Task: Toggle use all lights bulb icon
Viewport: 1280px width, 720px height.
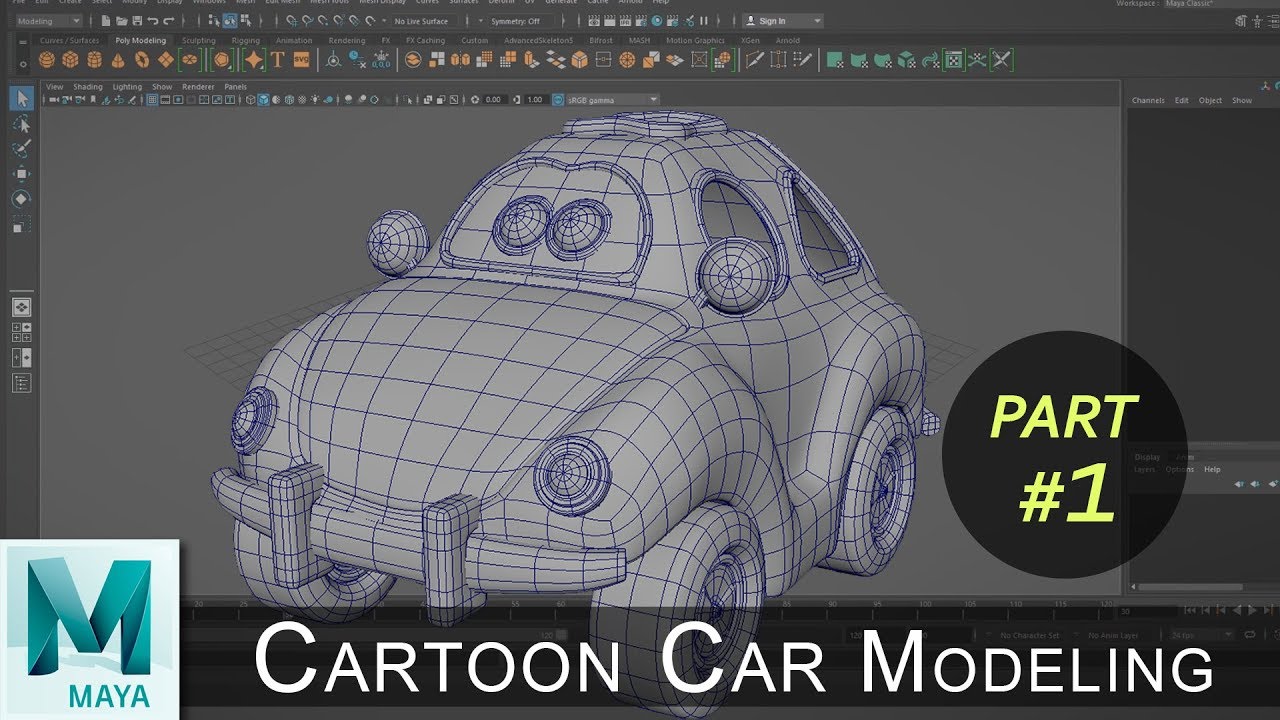Action: (314, 100)
